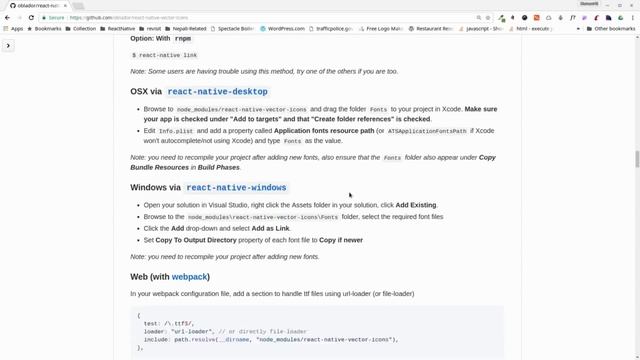Click the green circular extension icon
This screenshot has width=640, height=360.
point(620,18)
